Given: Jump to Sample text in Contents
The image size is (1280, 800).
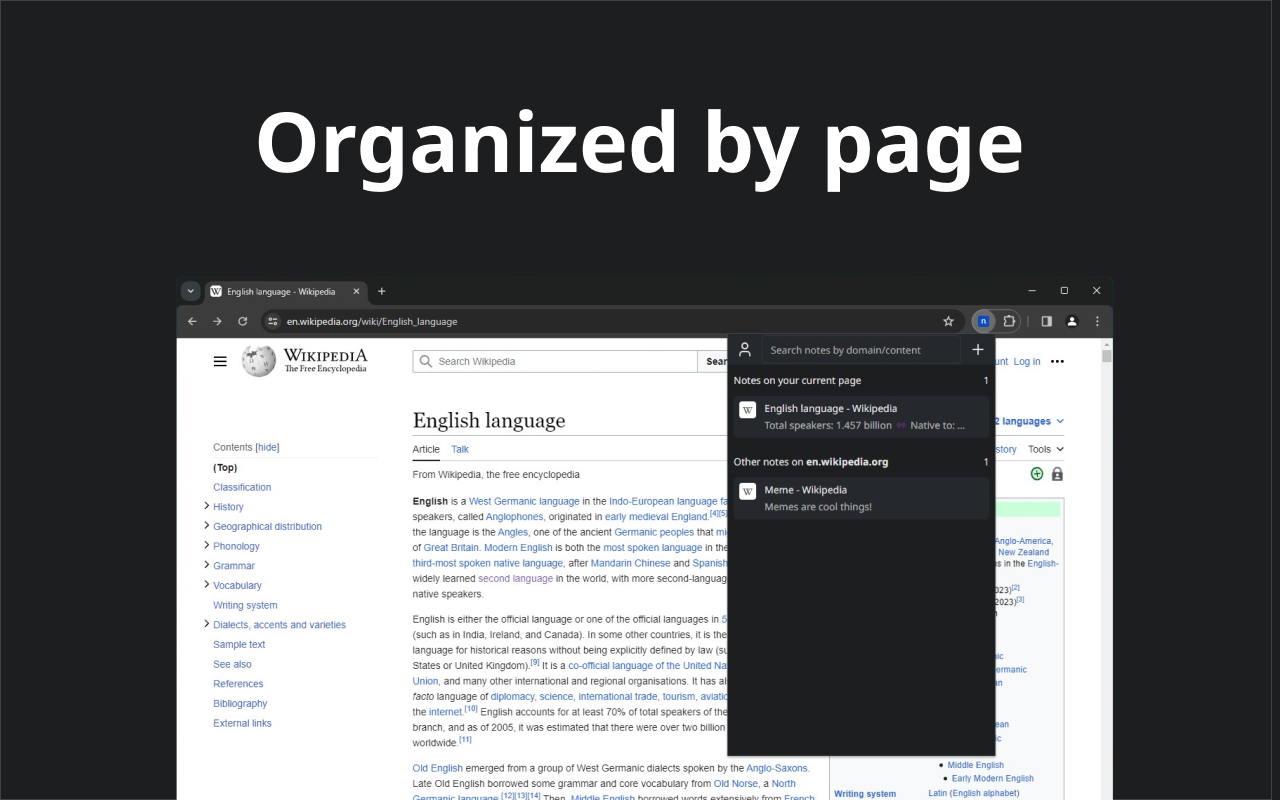Looking at the screenshot, I should pyautogui.click(x=239, y=644).
